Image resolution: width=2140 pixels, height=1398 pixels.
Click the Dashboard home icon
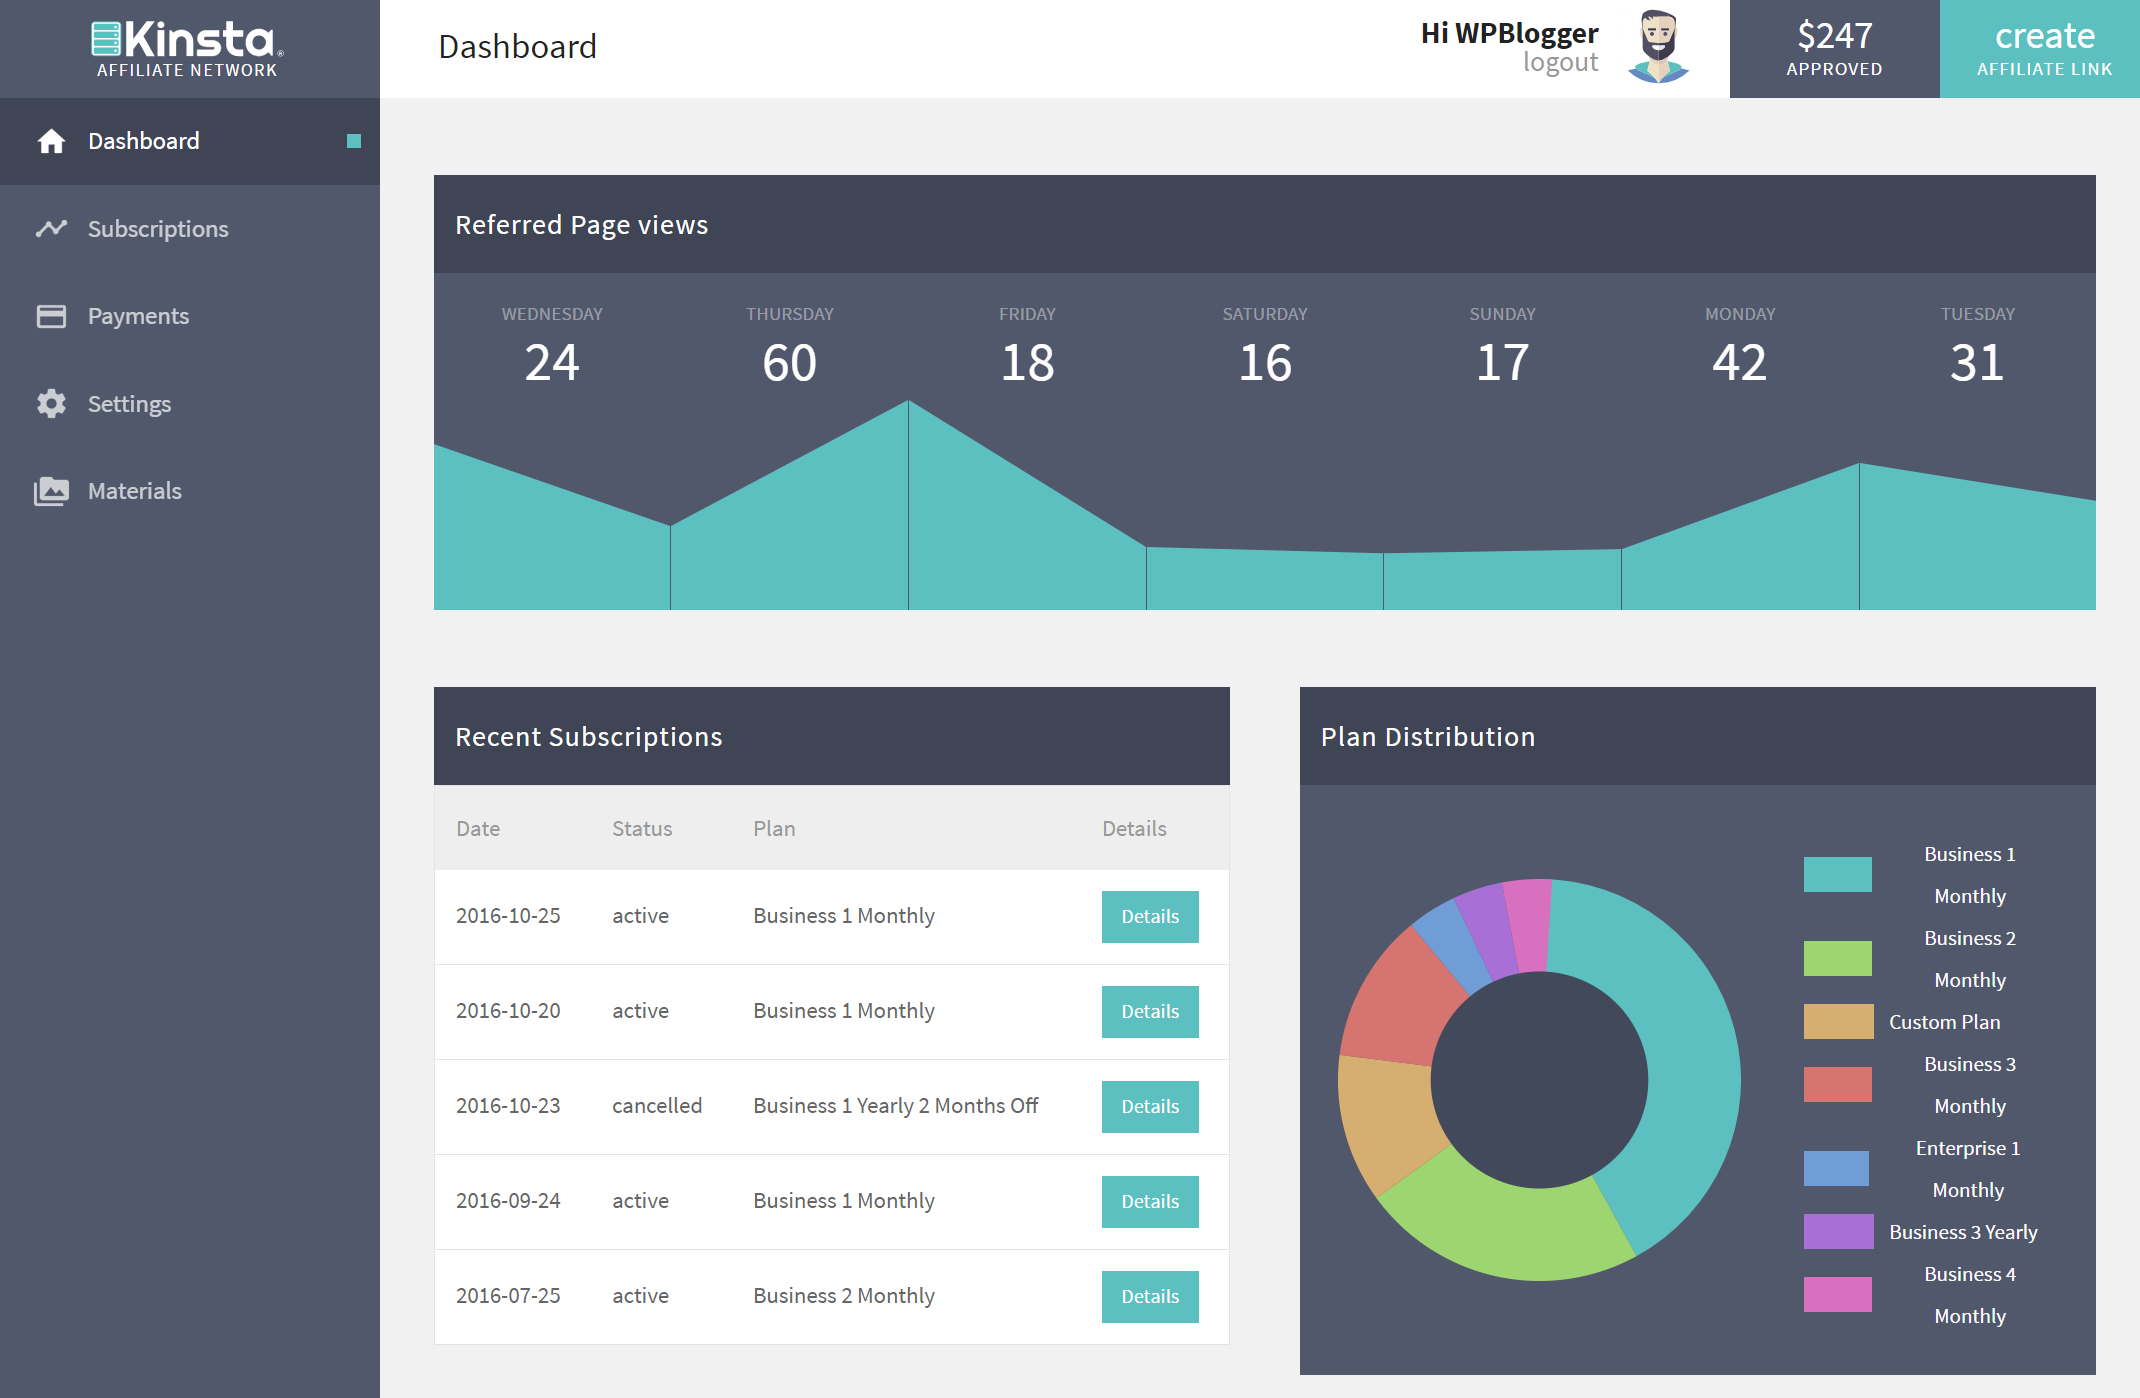tap(51, 141)
